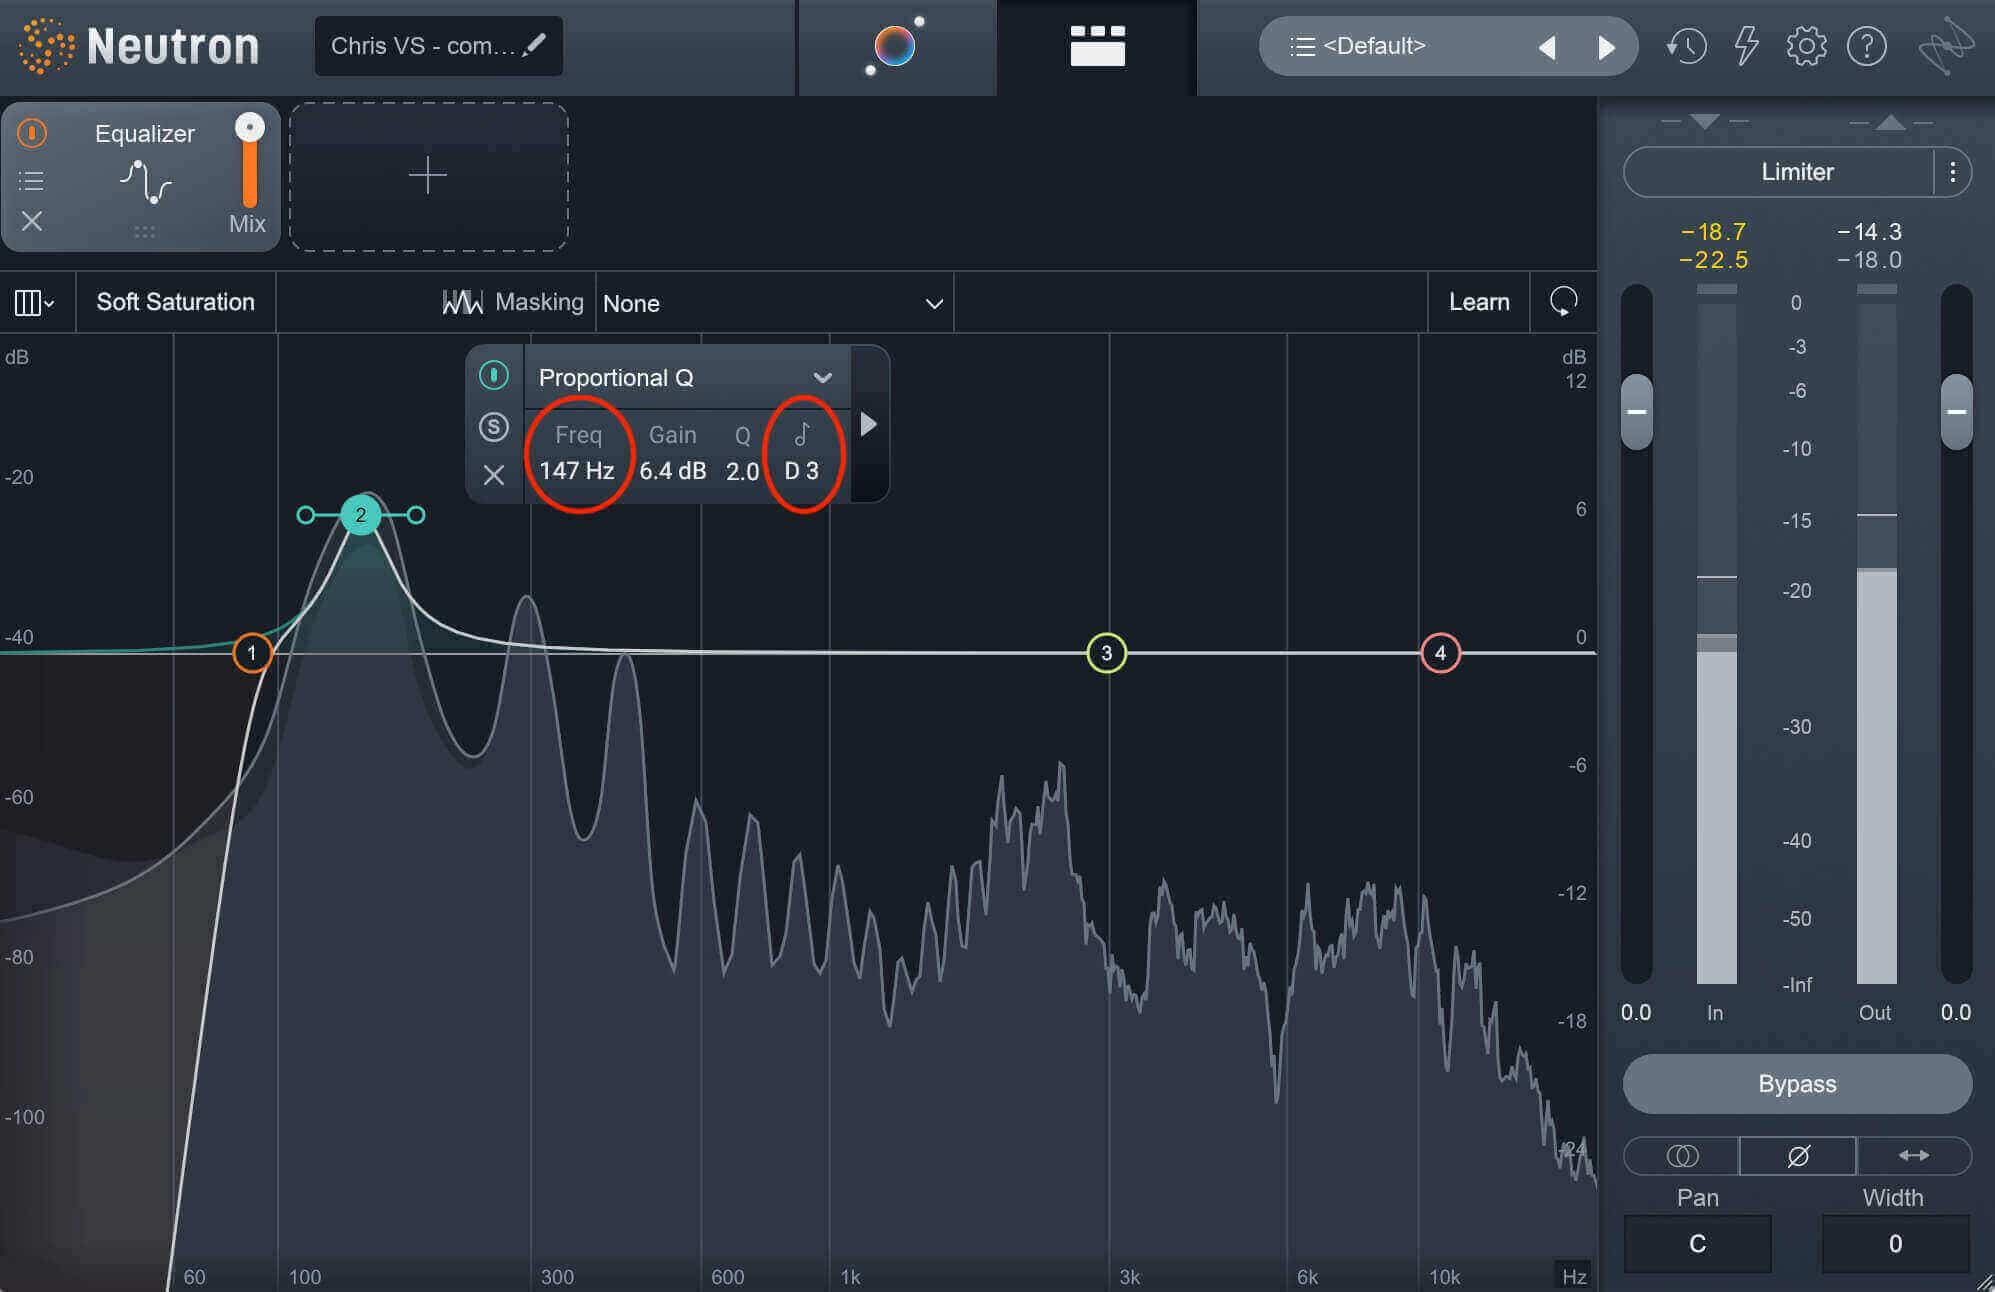
Task: Click right Q handle of band 2
Action: click(x=416, y=515)
